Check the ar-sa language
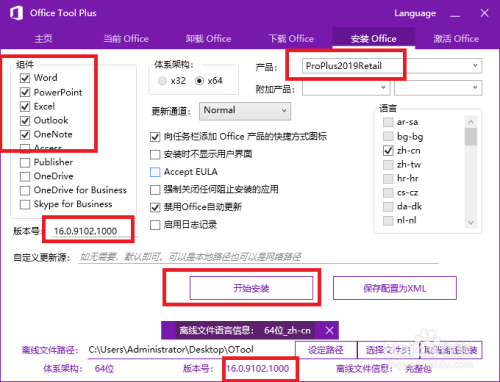This screenshot has width=500, height=382. pos(388,122)
